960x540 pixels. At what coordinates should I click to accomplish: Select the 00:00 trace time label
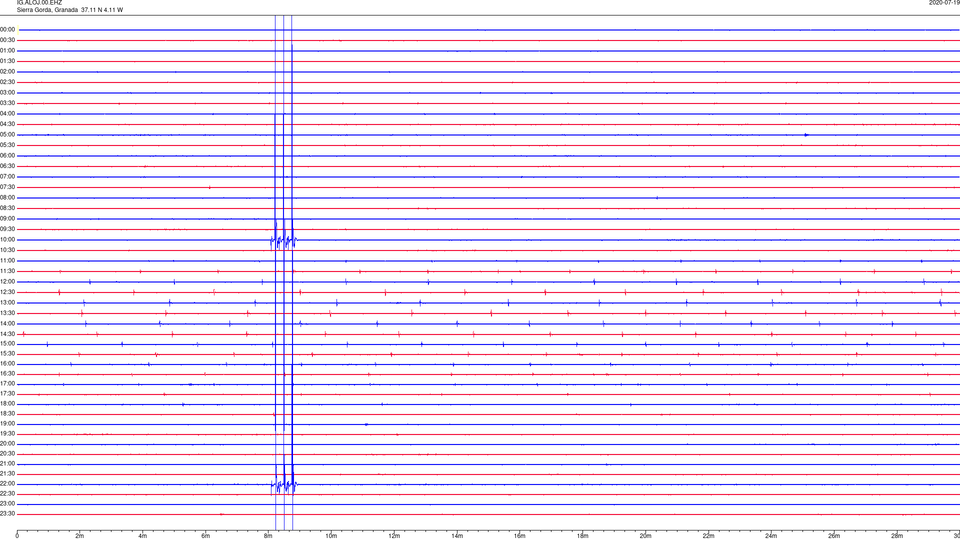coord(7,29)
